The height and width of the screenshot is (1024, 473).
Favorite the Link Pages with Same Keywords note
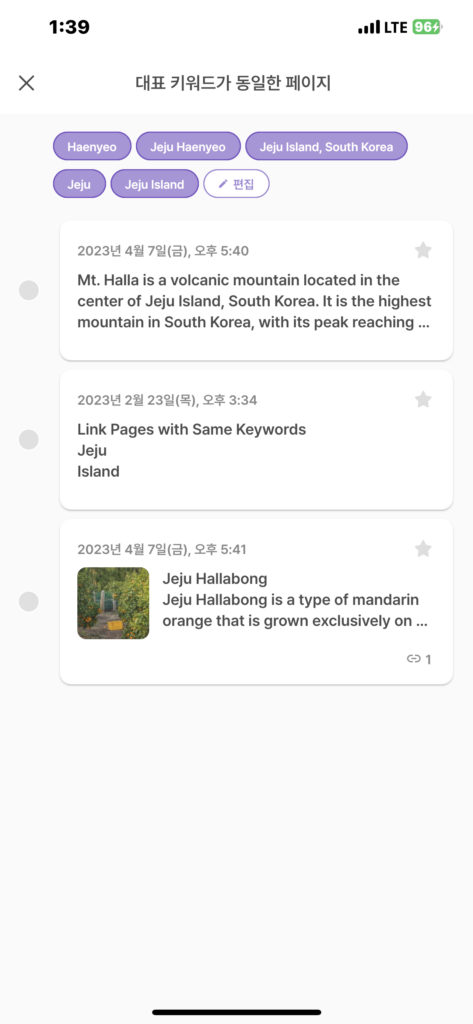[423, 400]
